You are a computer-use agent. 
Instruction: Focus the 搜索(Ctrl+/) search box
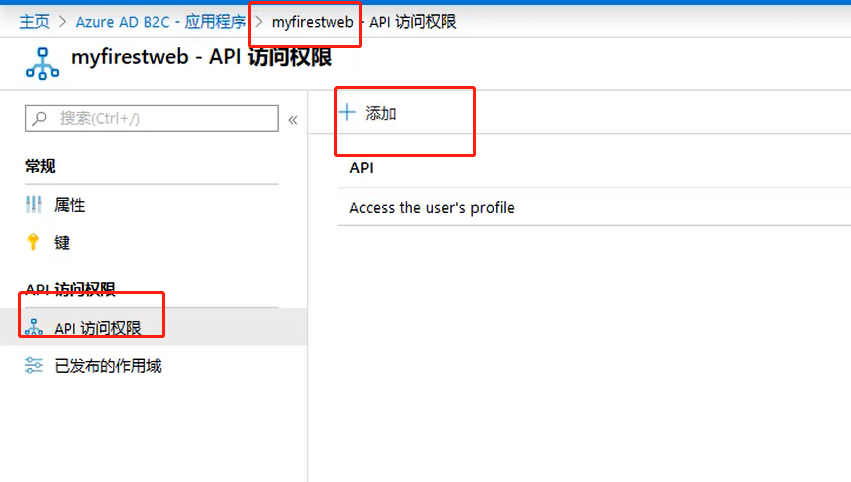pyautogui.click(x=152, y=118)
